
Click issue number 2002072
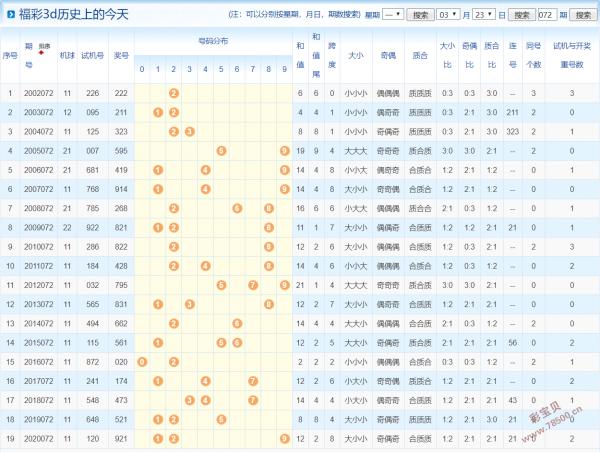pos(38,93)
